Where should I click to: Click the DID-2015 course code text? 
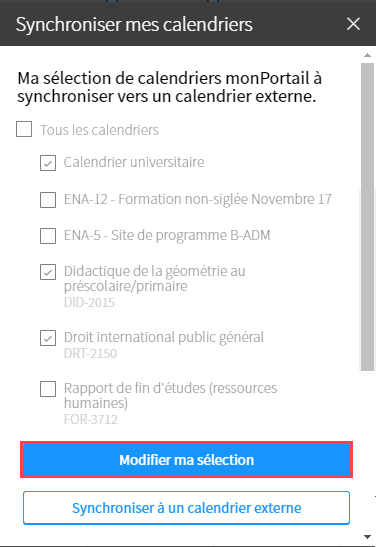click(89, 302)
